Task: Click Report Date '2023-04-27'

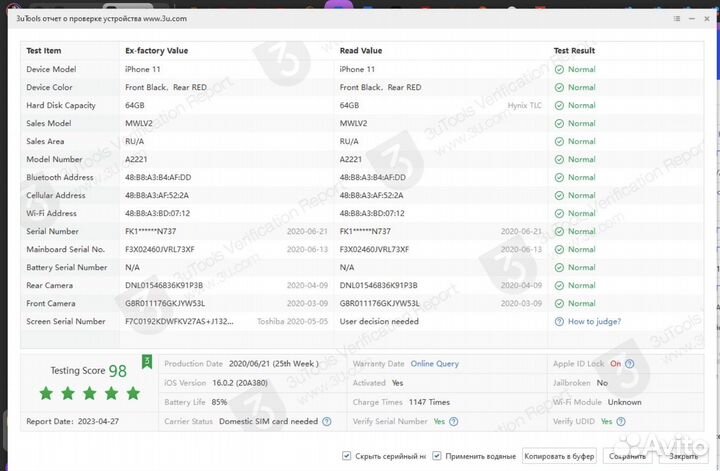Action: (x=98, y=421)
